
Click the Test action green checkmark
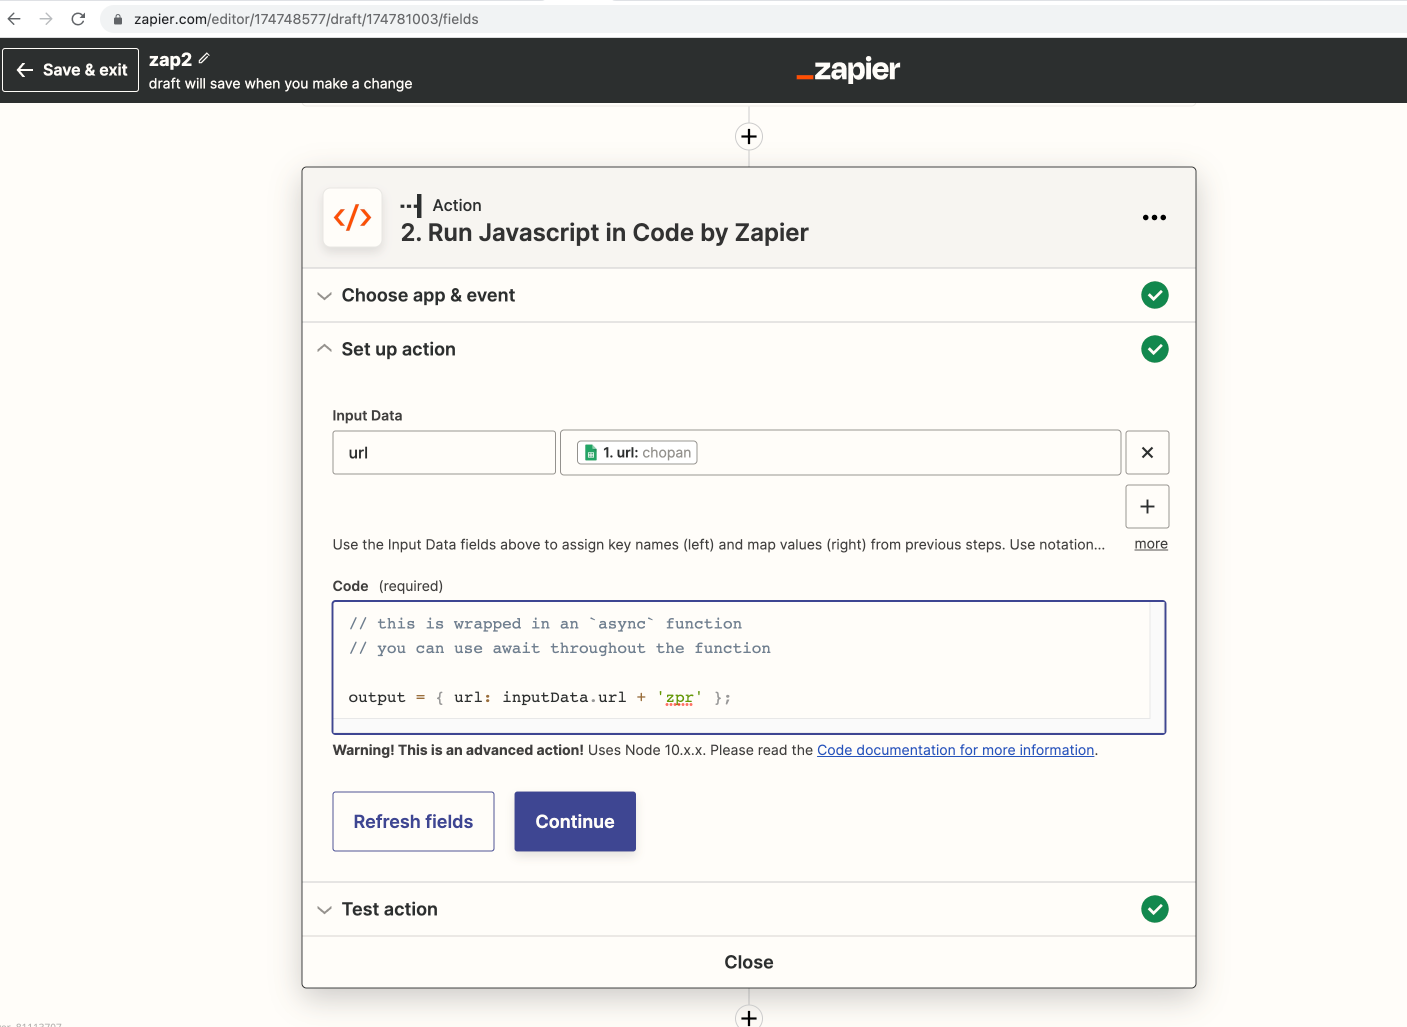(1155, 909)
